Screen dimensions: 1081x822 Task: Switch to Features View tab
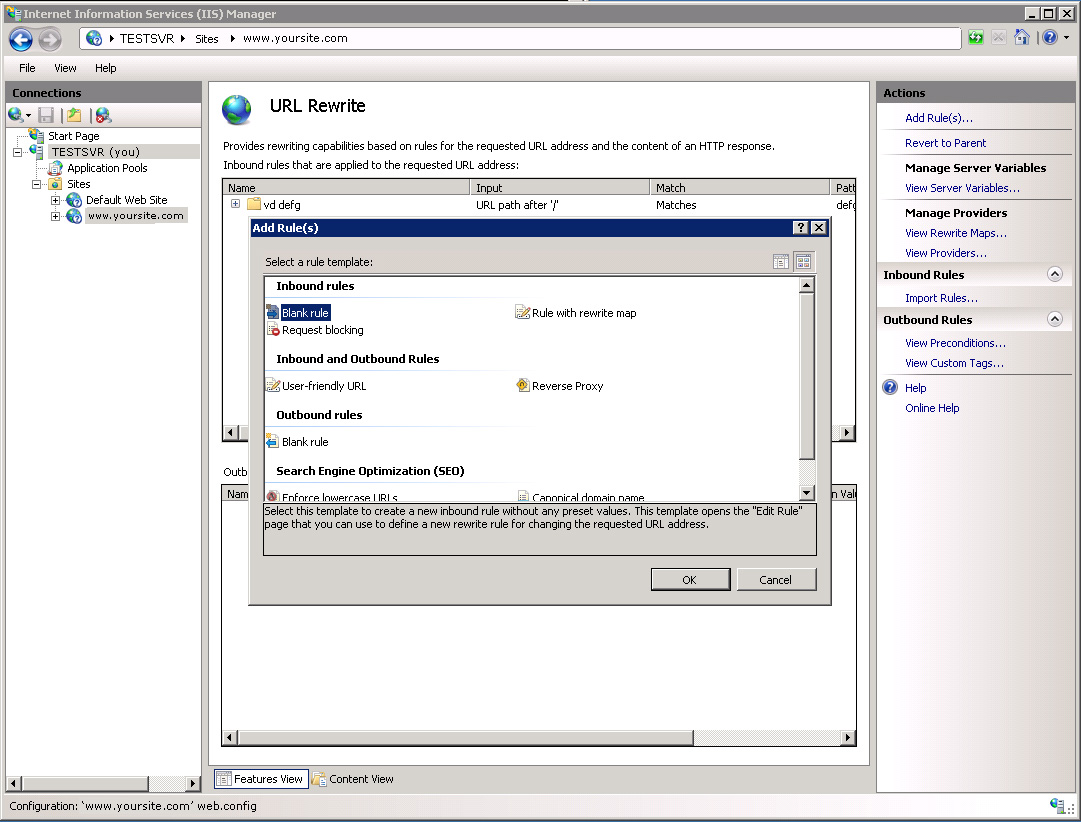point(261,779)
